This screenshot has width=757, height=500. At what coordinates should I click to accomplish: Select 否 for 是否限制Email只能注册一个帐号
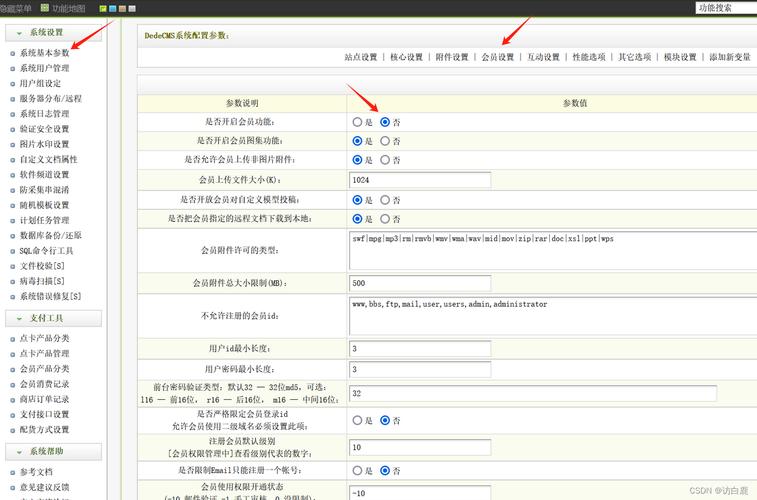pos(385,471)
